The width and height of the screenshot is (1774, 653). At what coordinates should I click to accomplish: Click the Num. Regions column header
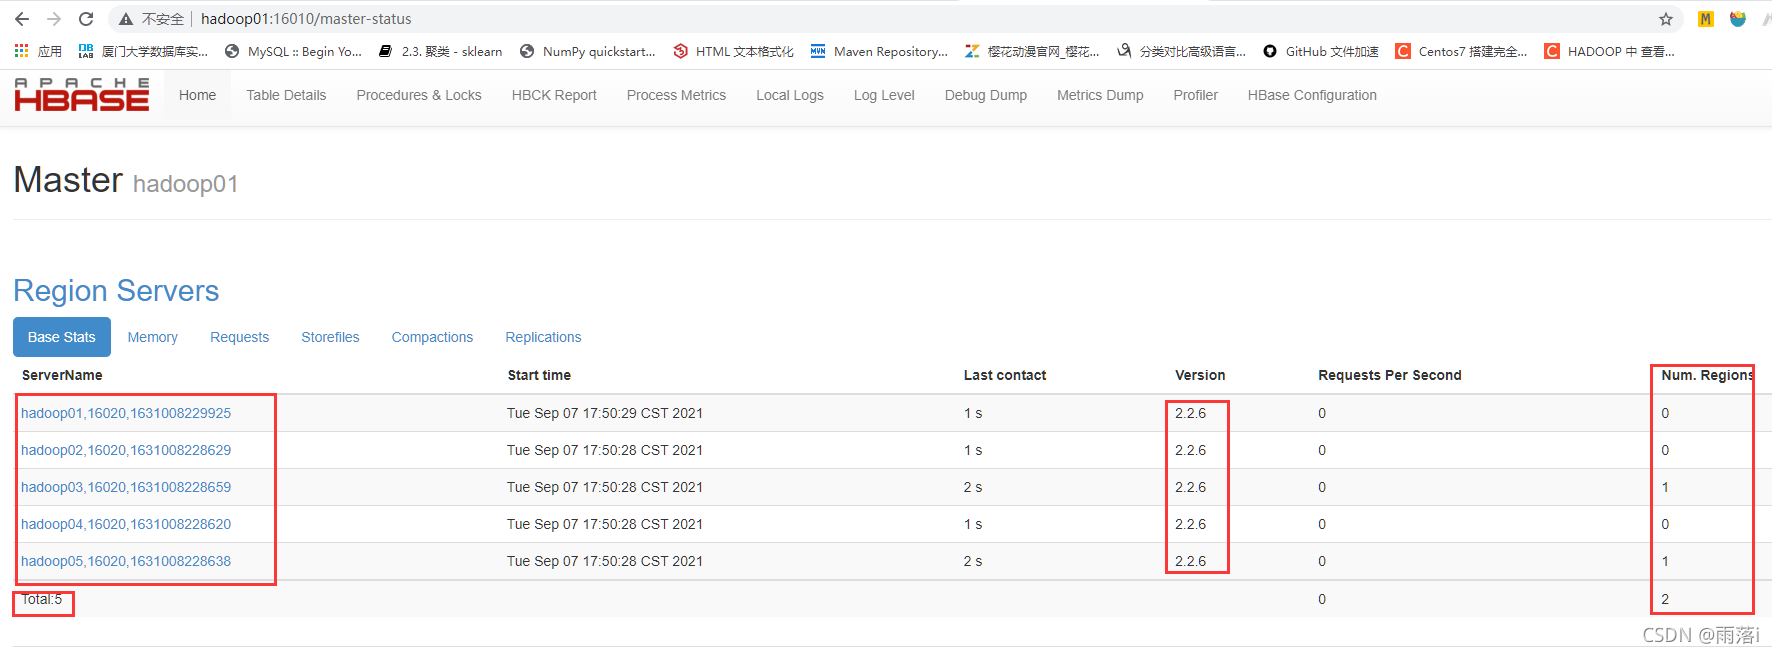click(1707, 375)
